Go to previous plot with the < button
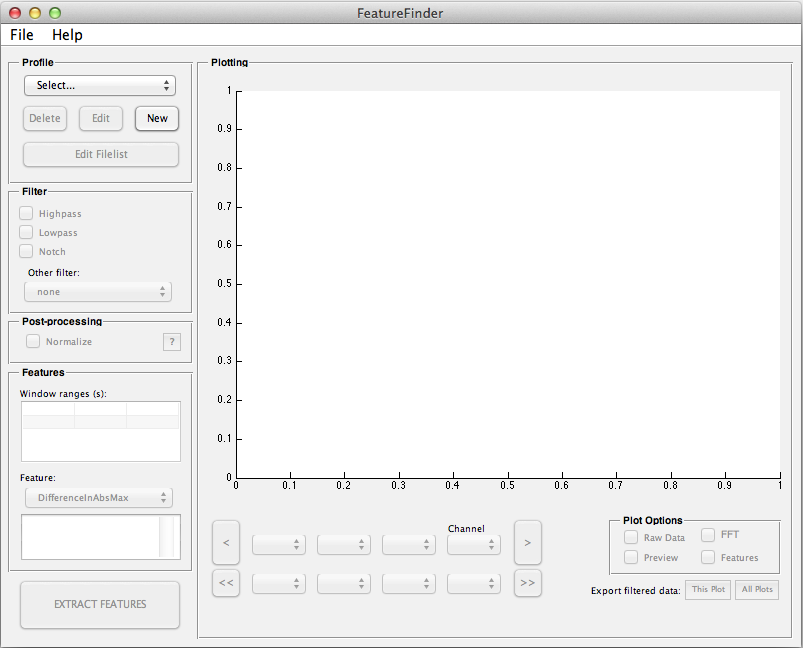 coord(226,542)
